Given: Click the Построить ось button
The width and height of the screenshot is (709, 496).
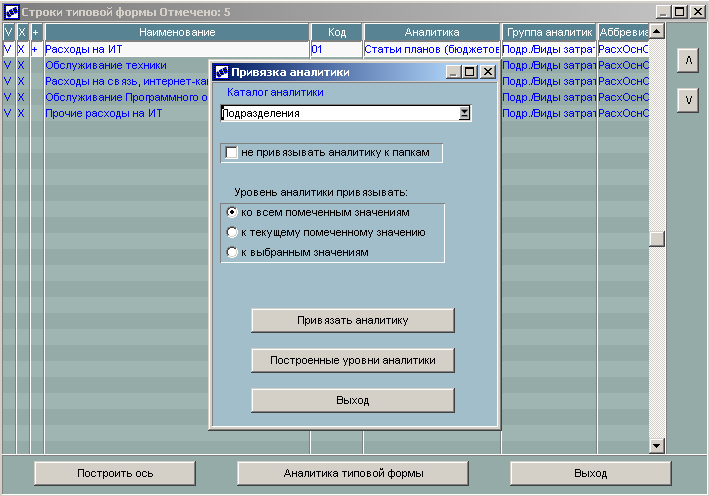Looking at the screenshot, I should point(115,473).
